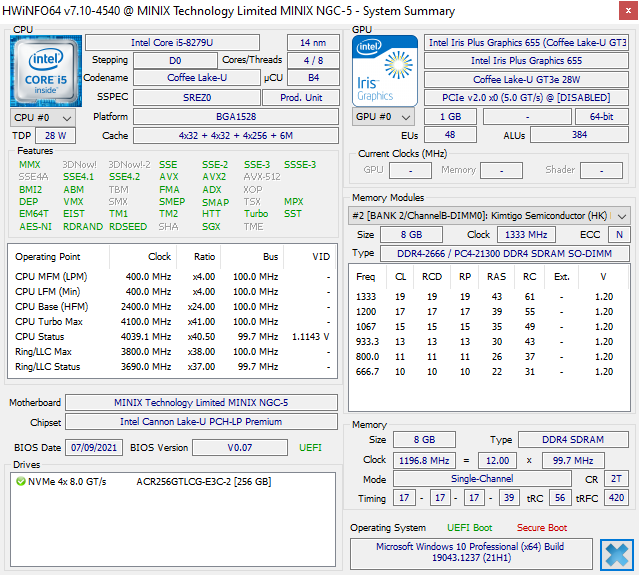Open the GPU #0 selector dropdown
The width and height of the screenshot is (639, 575).
click(383, 117)
